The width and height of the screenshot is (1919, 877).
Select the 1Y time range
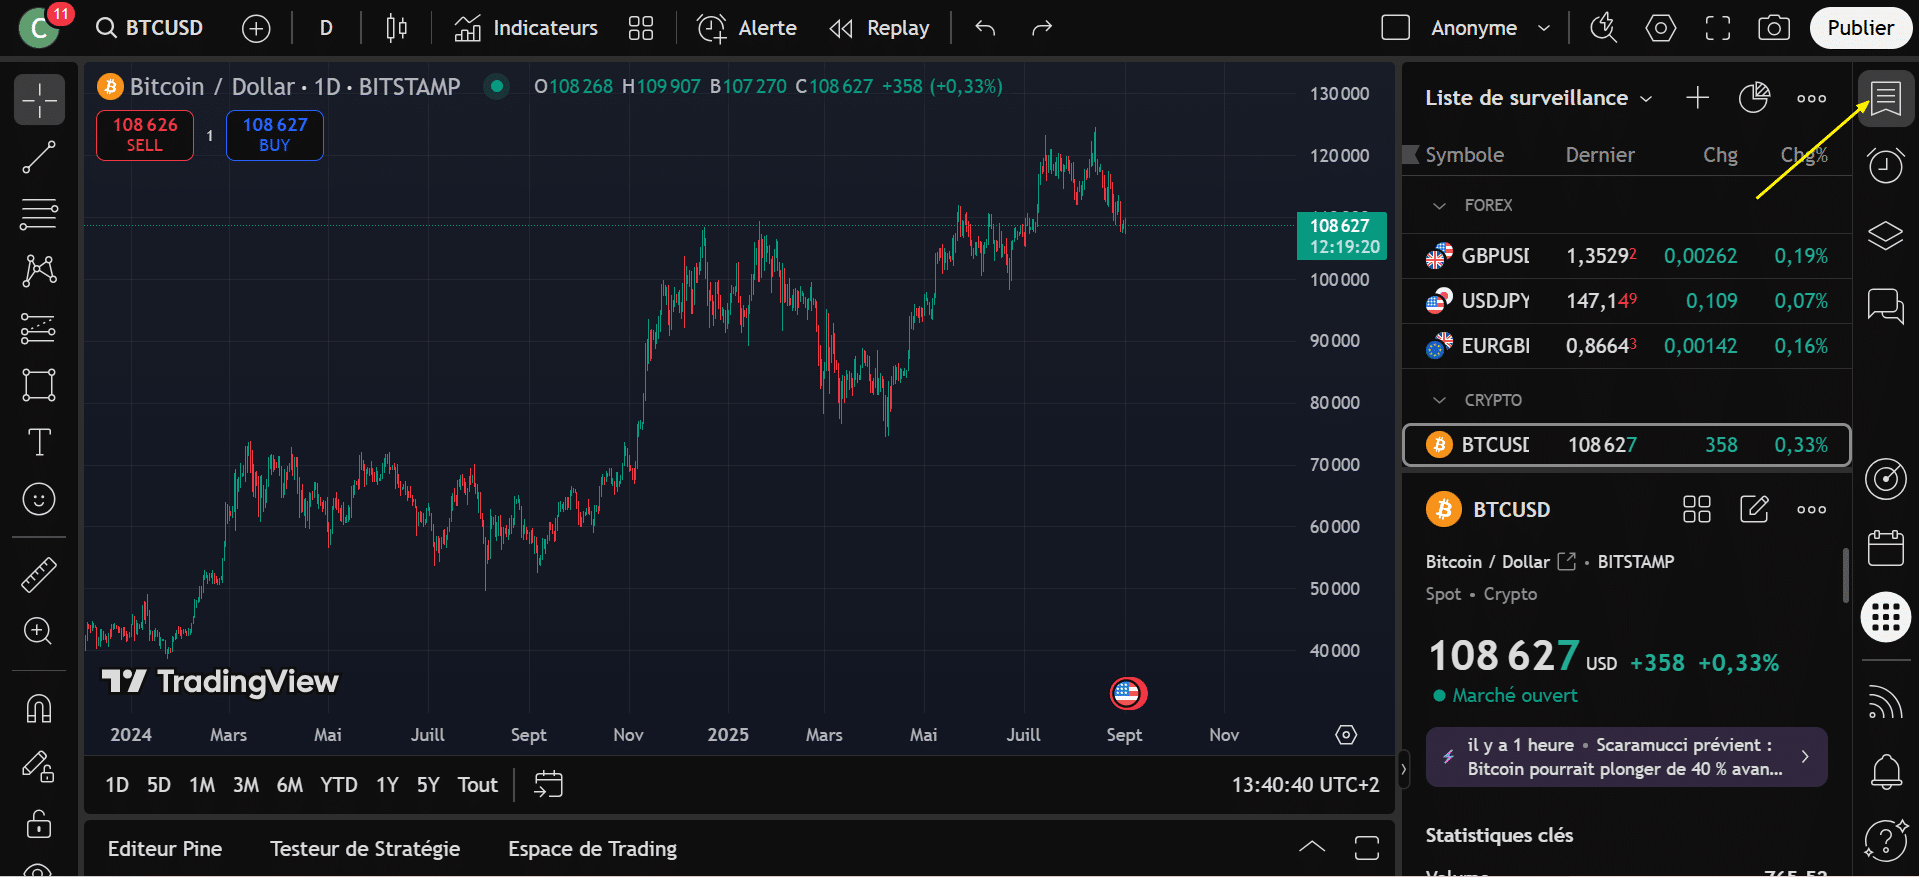pyautogui.click(x=387, y=785)
